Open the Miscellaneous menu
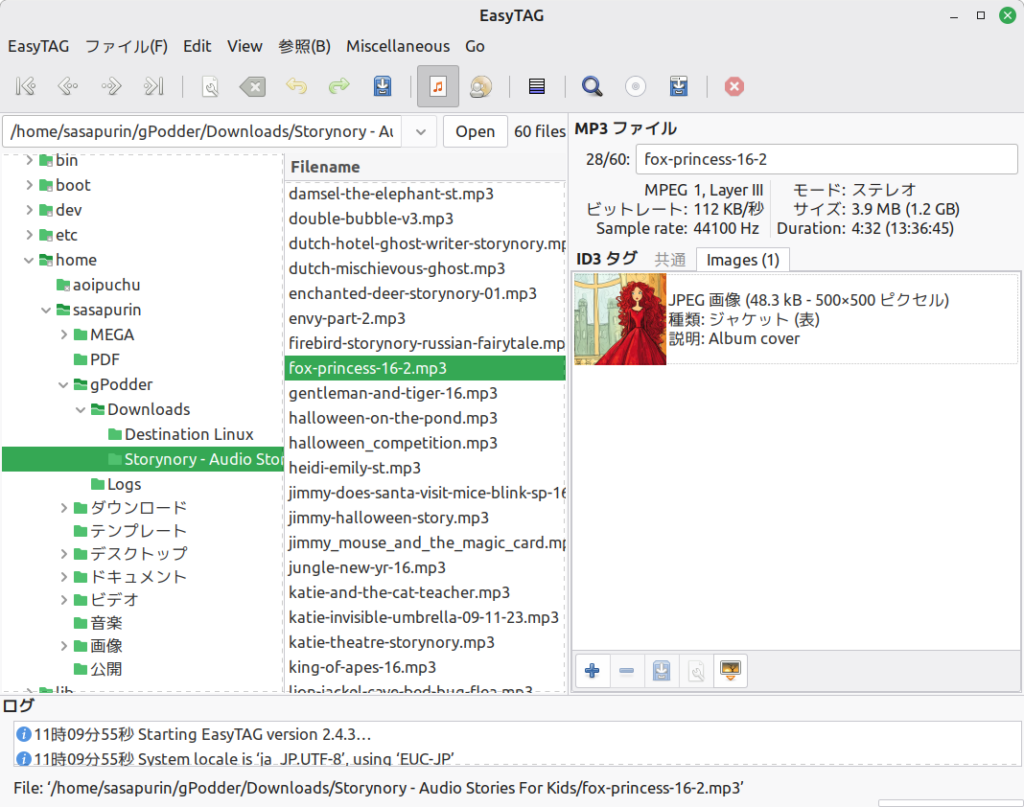 397,46
